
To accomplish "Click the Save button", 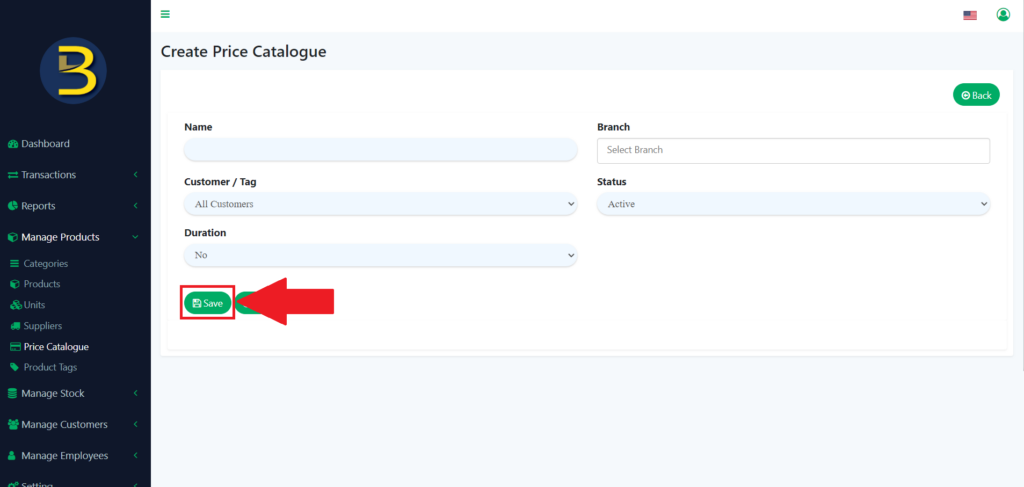I will click(x=207, y=303).
